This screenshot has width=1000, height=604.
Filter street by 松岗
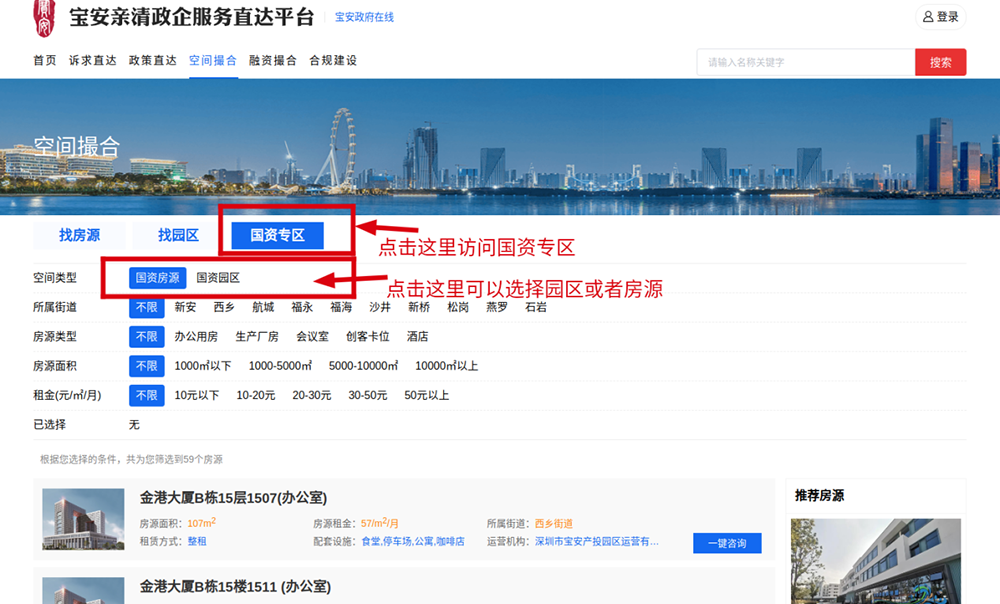(x=458, y=307)
